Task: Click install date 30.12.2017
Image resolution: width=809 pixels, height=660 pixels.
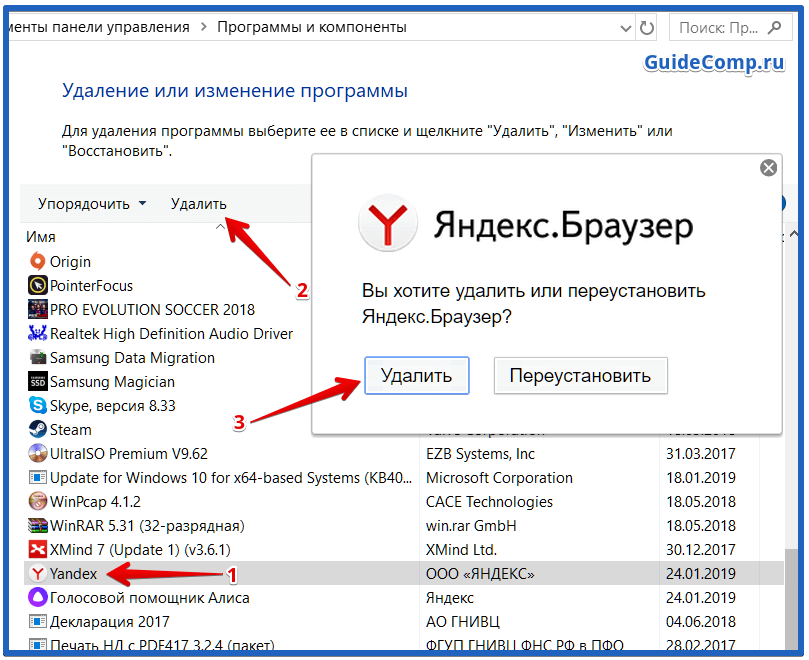Action: click(x=701, y=550)
